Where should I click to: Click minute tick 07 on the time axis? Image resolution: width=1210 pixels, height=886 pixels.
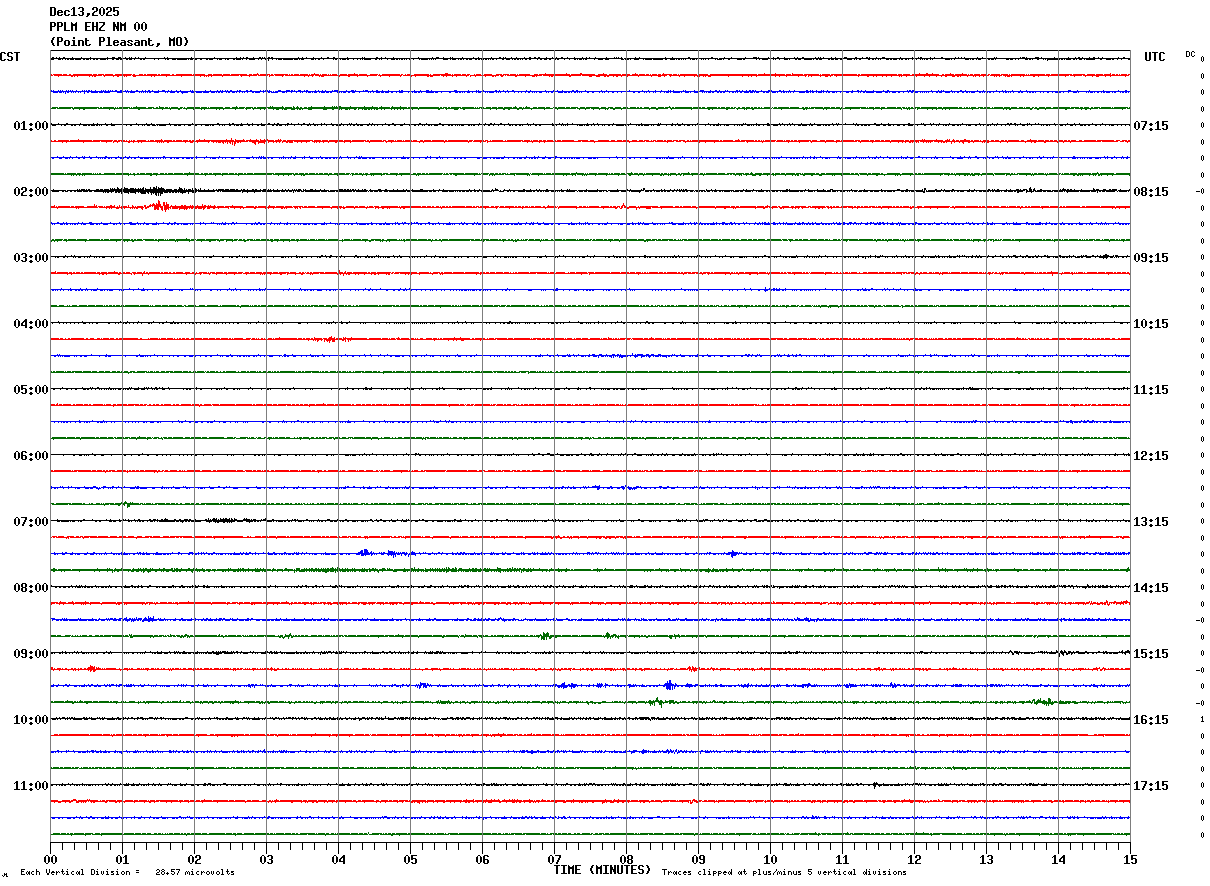click(555, 859)
